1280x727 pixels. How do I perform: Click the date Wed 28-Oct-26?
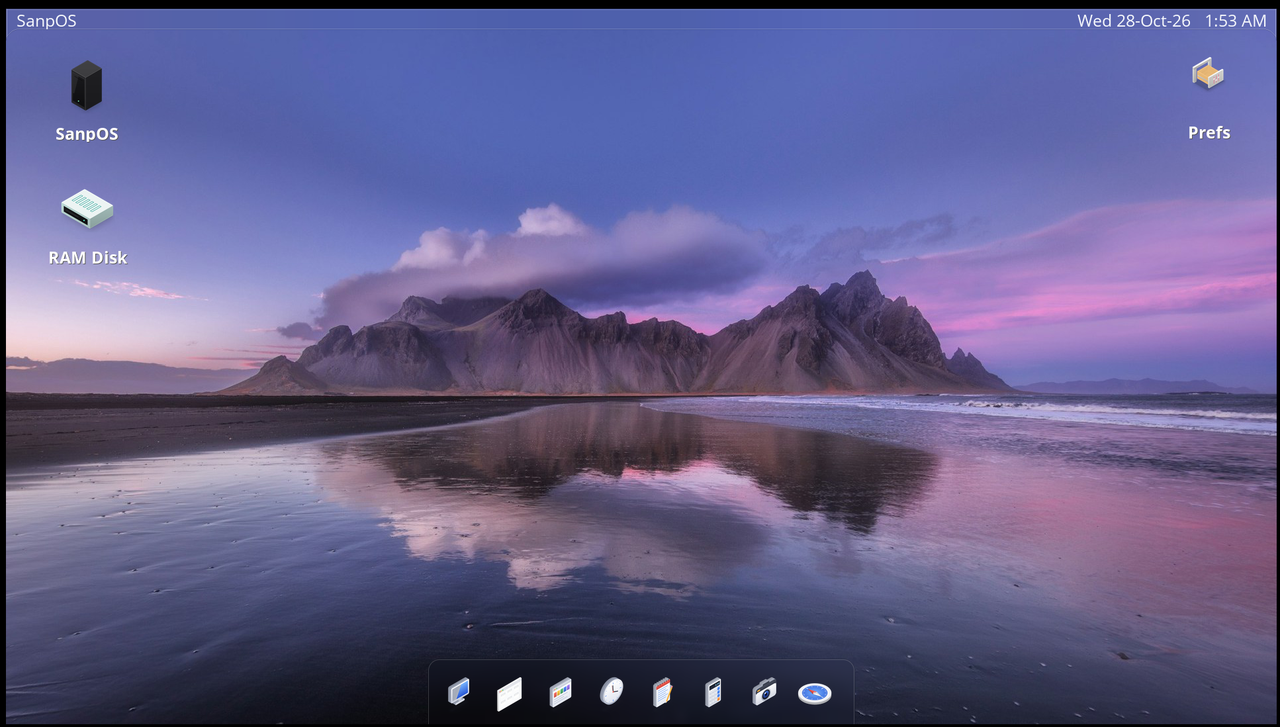[x=1134, y=21]
